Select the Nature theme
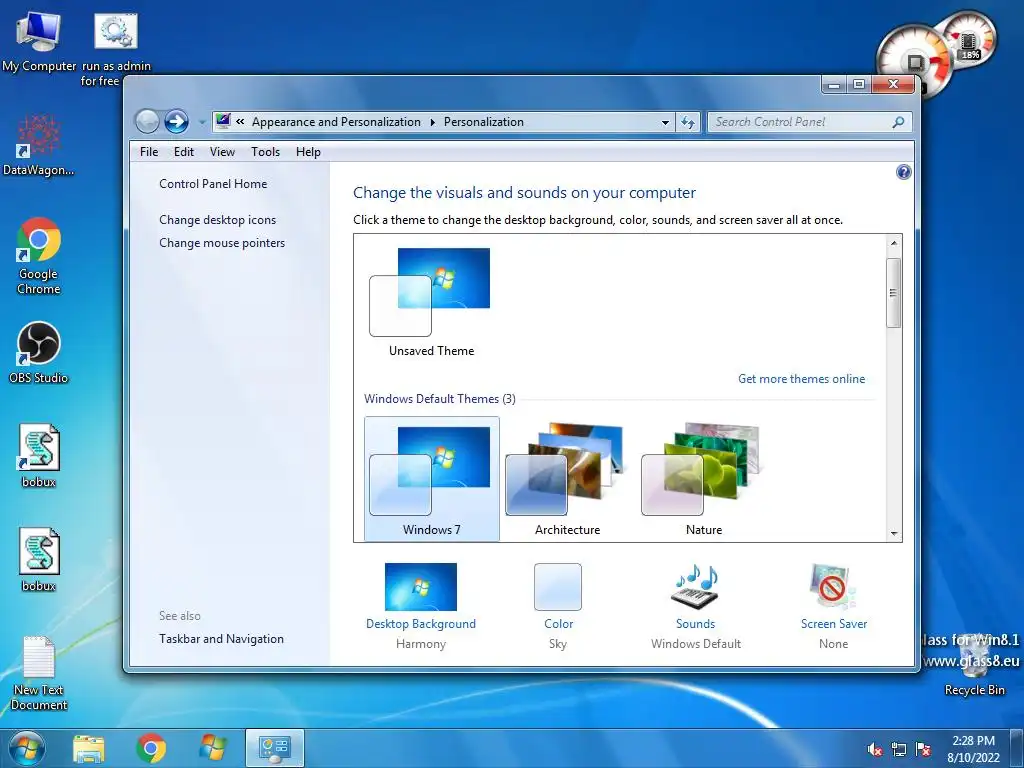 703,479
